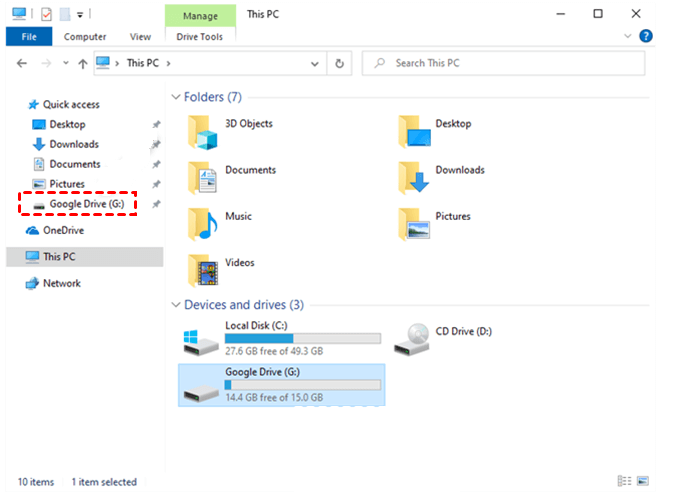
Task: Click the pin icon beside sidebar Downloads
Action: pyautogui.click(x=156, y=145)
